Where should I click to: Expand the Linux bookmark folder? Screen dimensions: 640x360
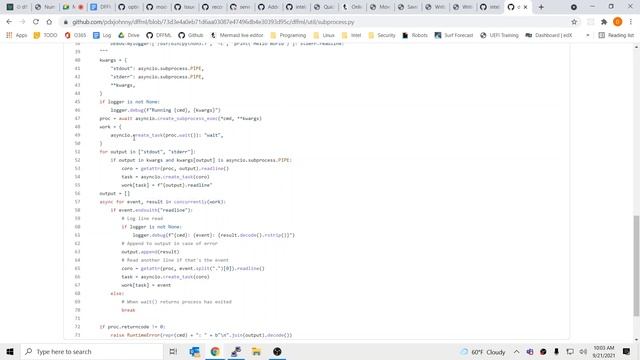[324, 36]
